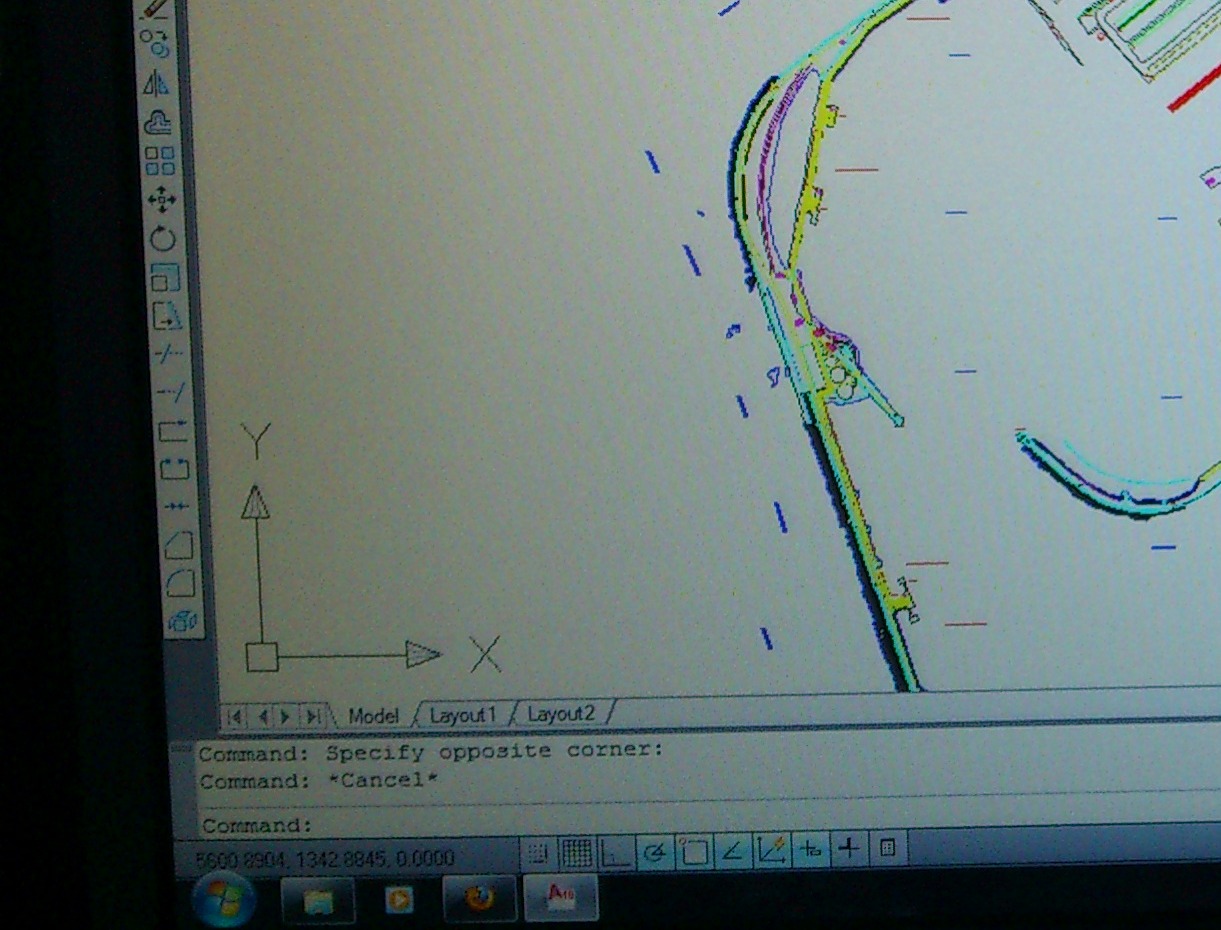Click next layout tab arrow
The image size is (1221, 930).
287,717
